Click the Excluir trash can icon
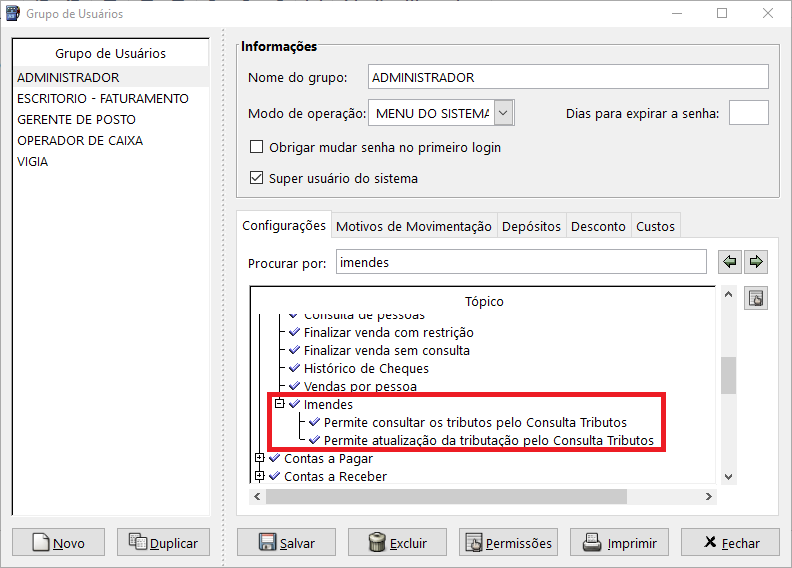Screen dimensions: 792x568 [377, 543]
